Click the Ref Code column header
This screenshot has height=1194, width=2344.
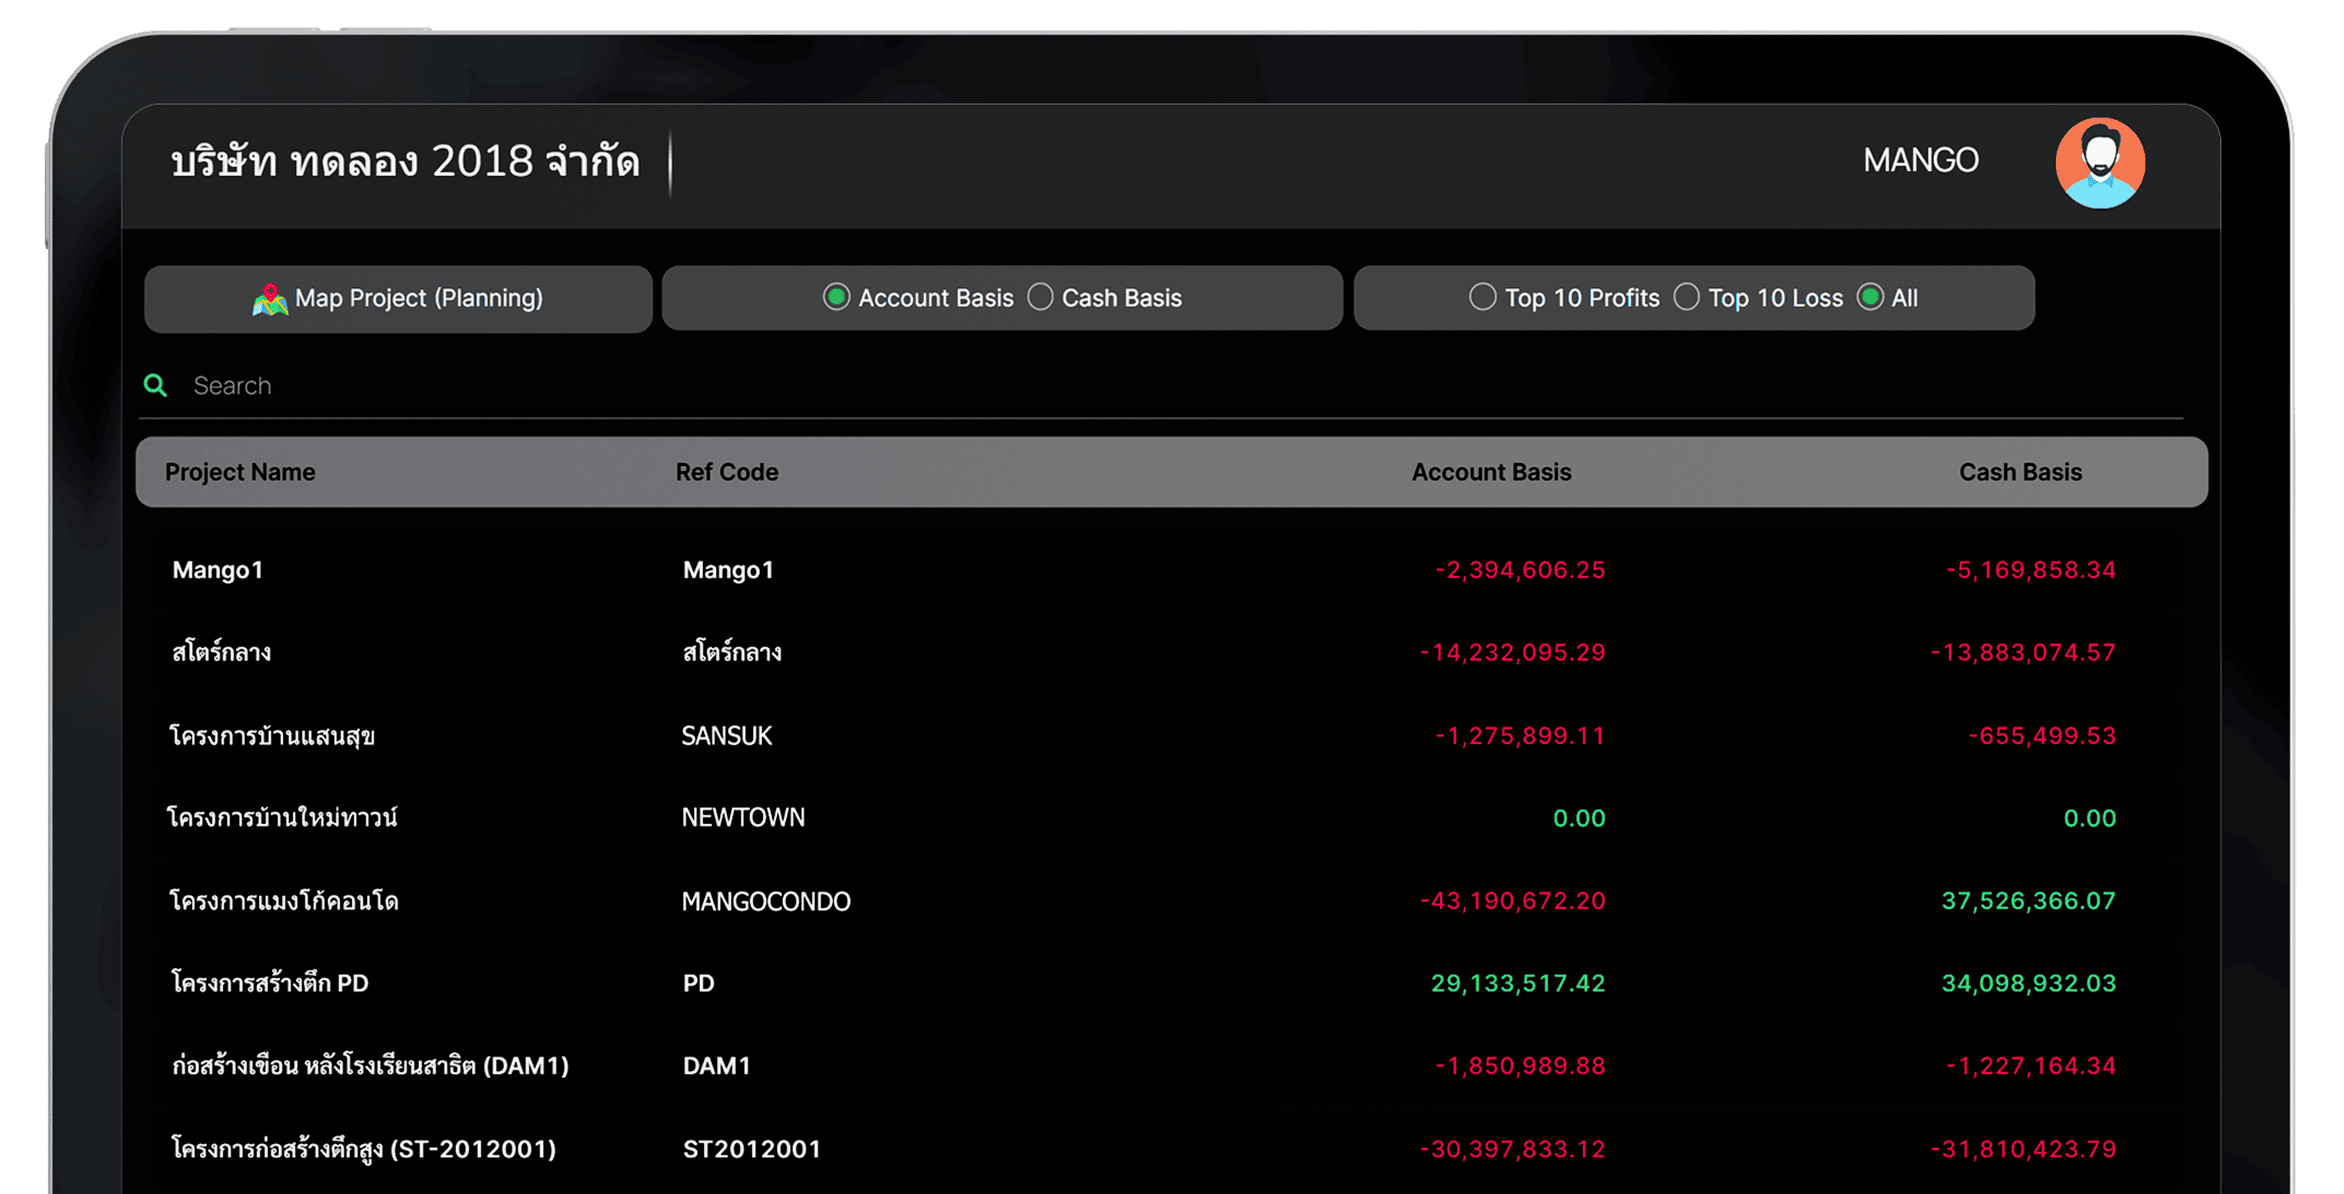726,472
